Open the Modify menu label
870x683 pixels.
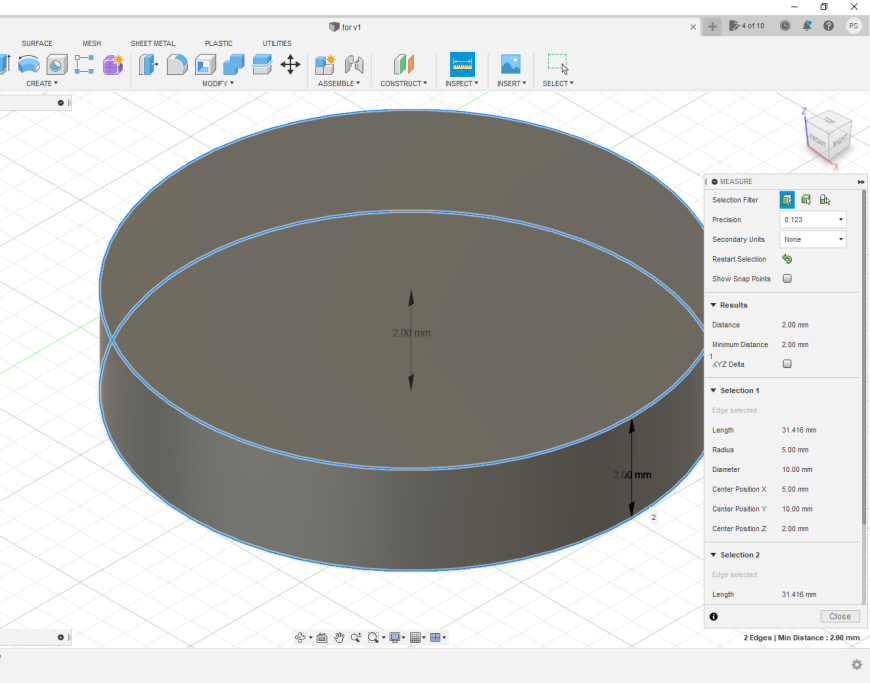click(x=217, y=84)
